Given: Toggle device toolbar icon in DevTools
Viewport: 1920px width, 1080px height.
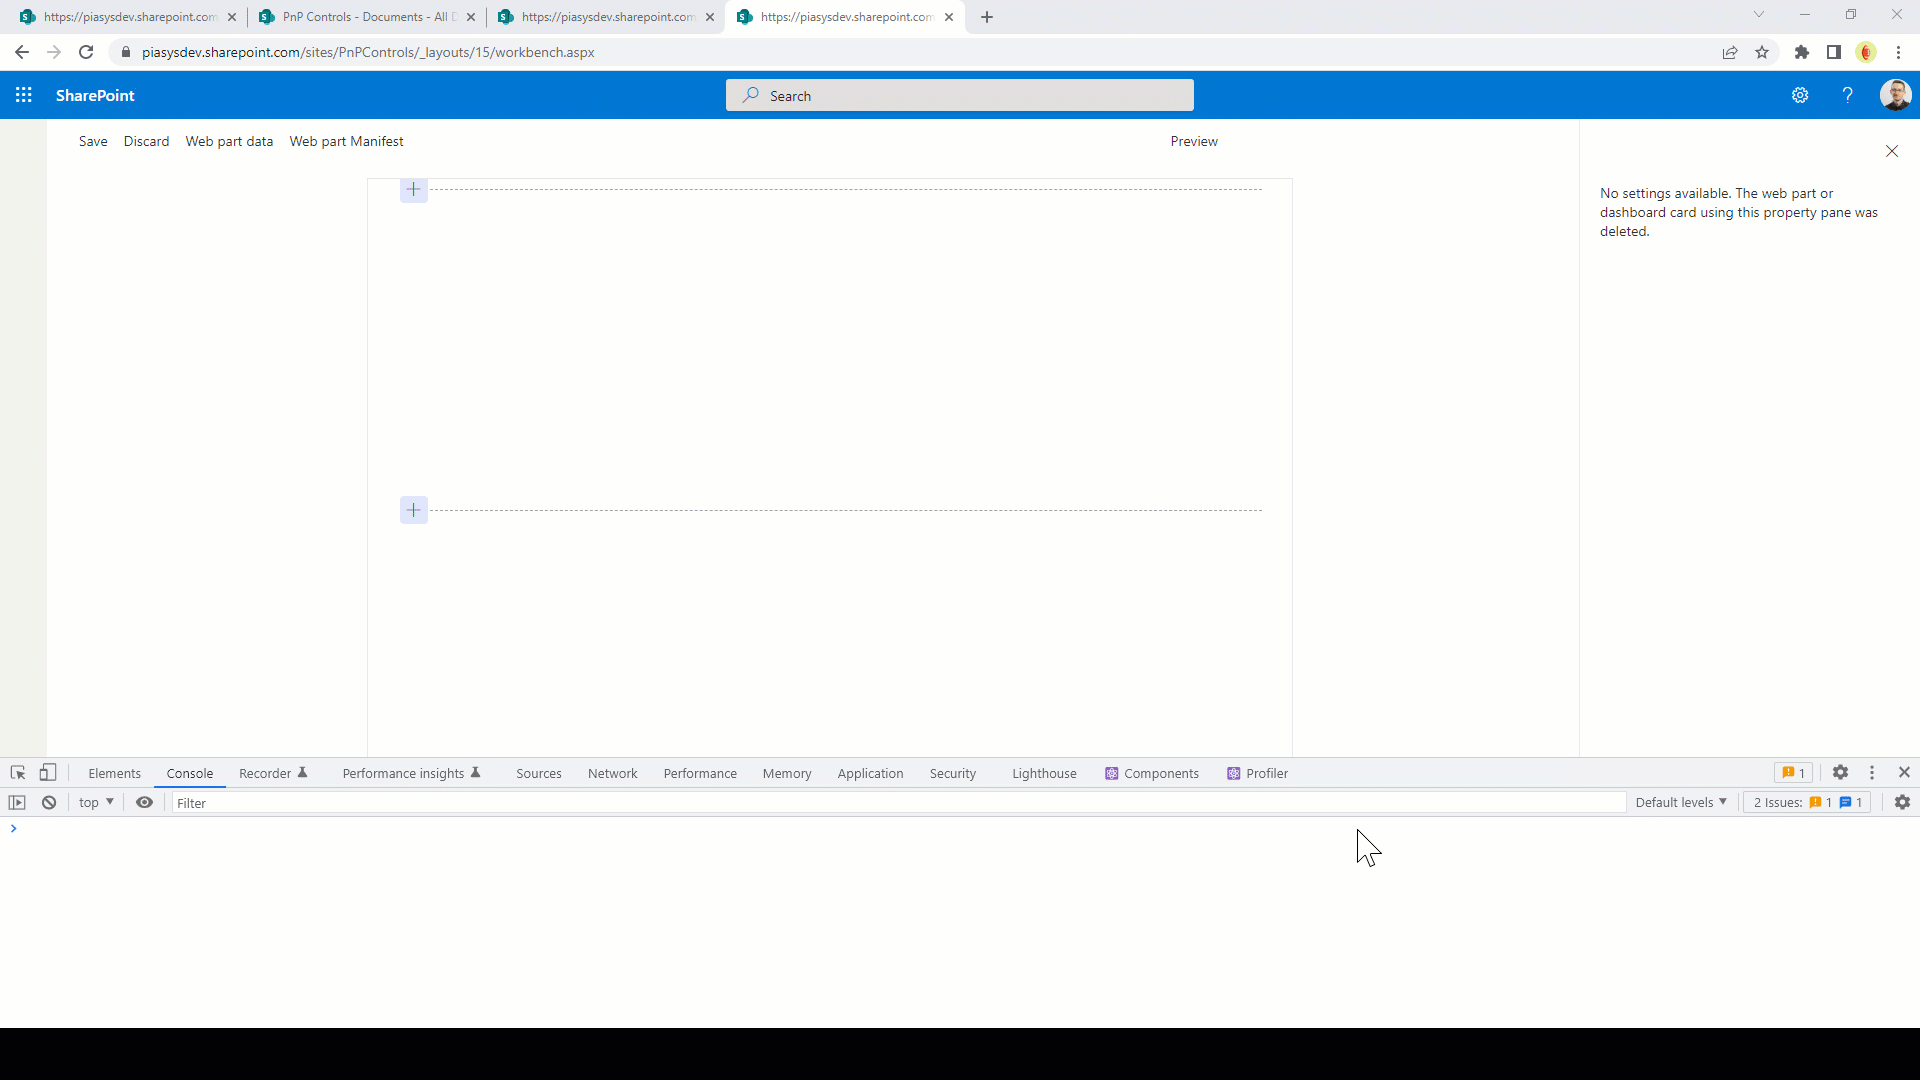Looking at the screenshot, I should click(46, 771).
